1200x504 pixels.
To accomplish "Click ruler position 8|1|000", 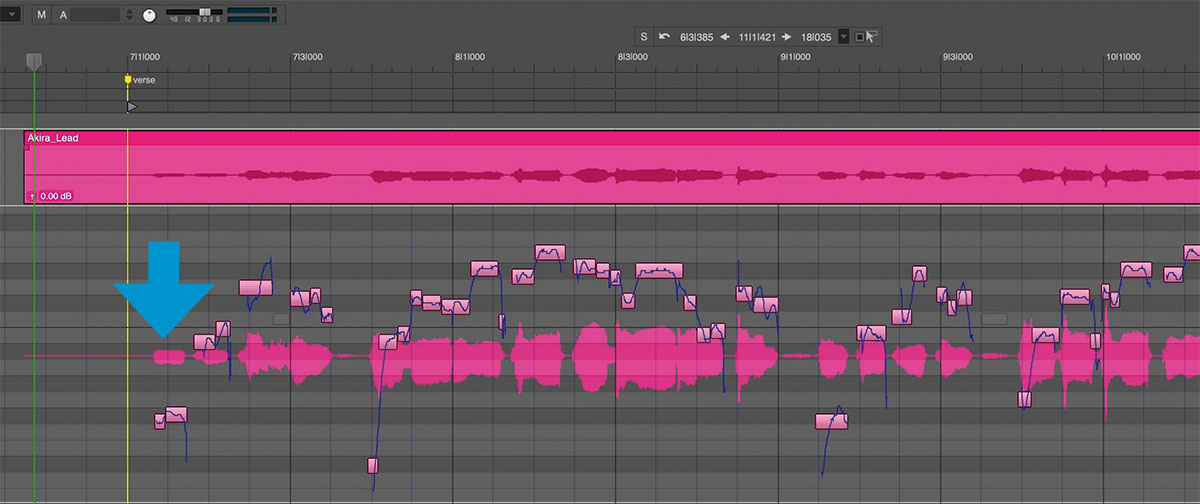I will [470, 58].
